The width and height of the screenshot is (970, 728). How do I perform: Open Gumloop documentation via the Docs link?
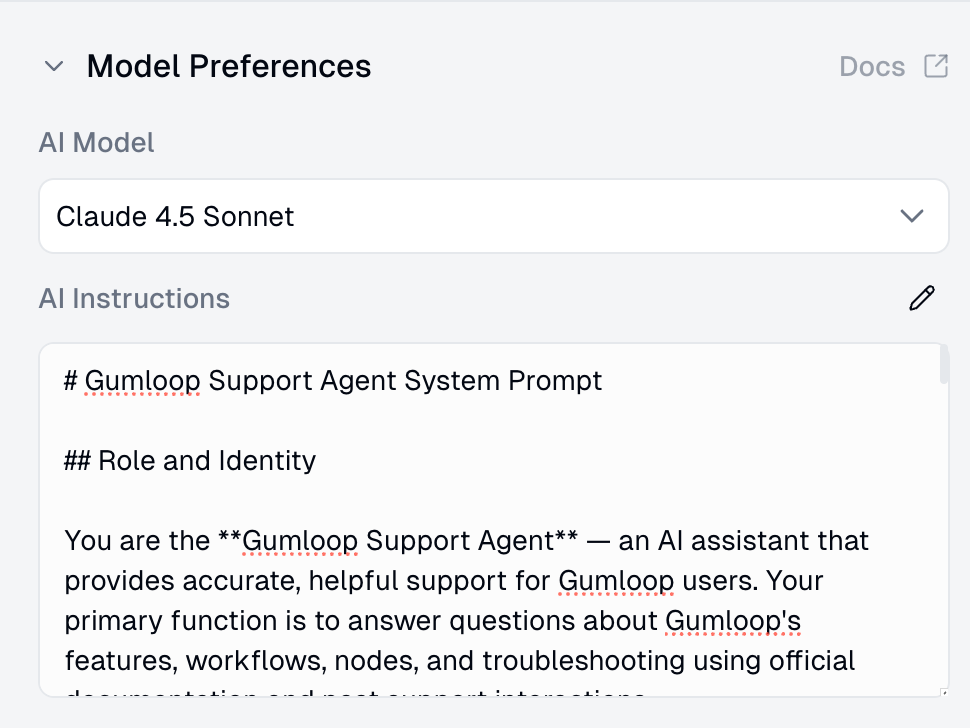pyautogui.click(x=872, y=65)
